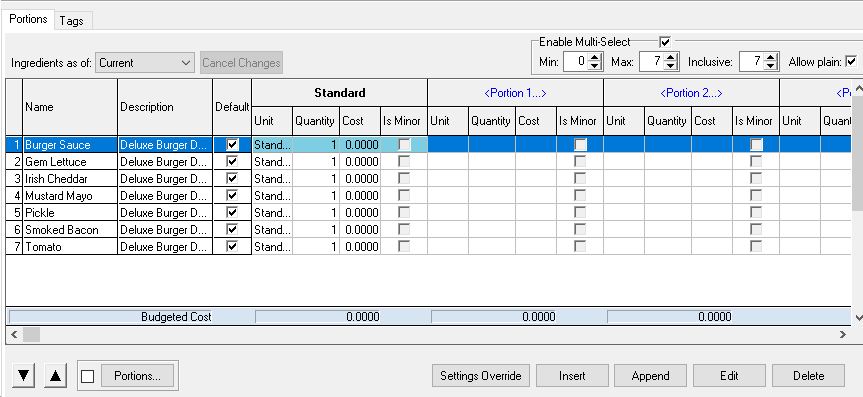Click Smoked Bacon Standard cost cell
The height and width of the screenshot is (397, 863).
coord(360,230)
